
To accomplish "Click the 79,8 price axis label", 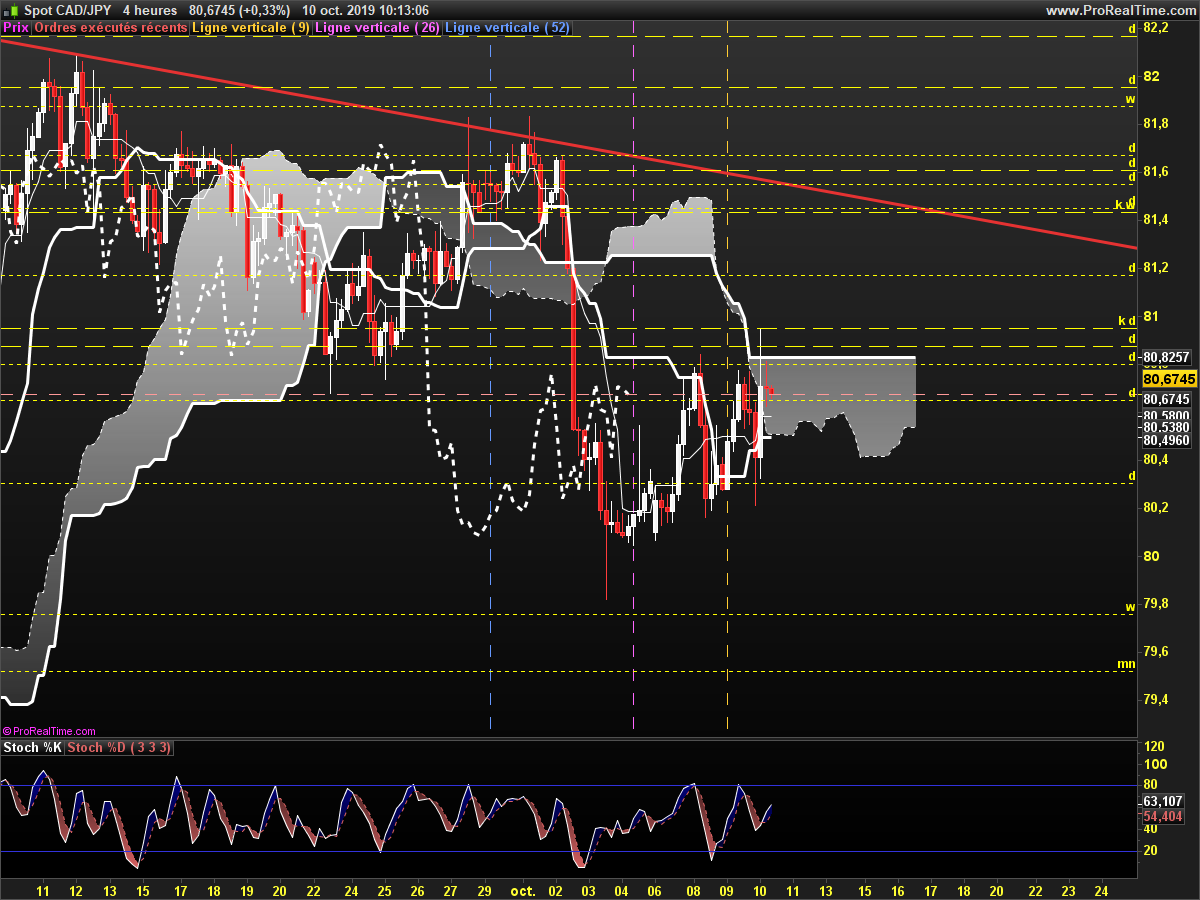I will point(1156,603).
